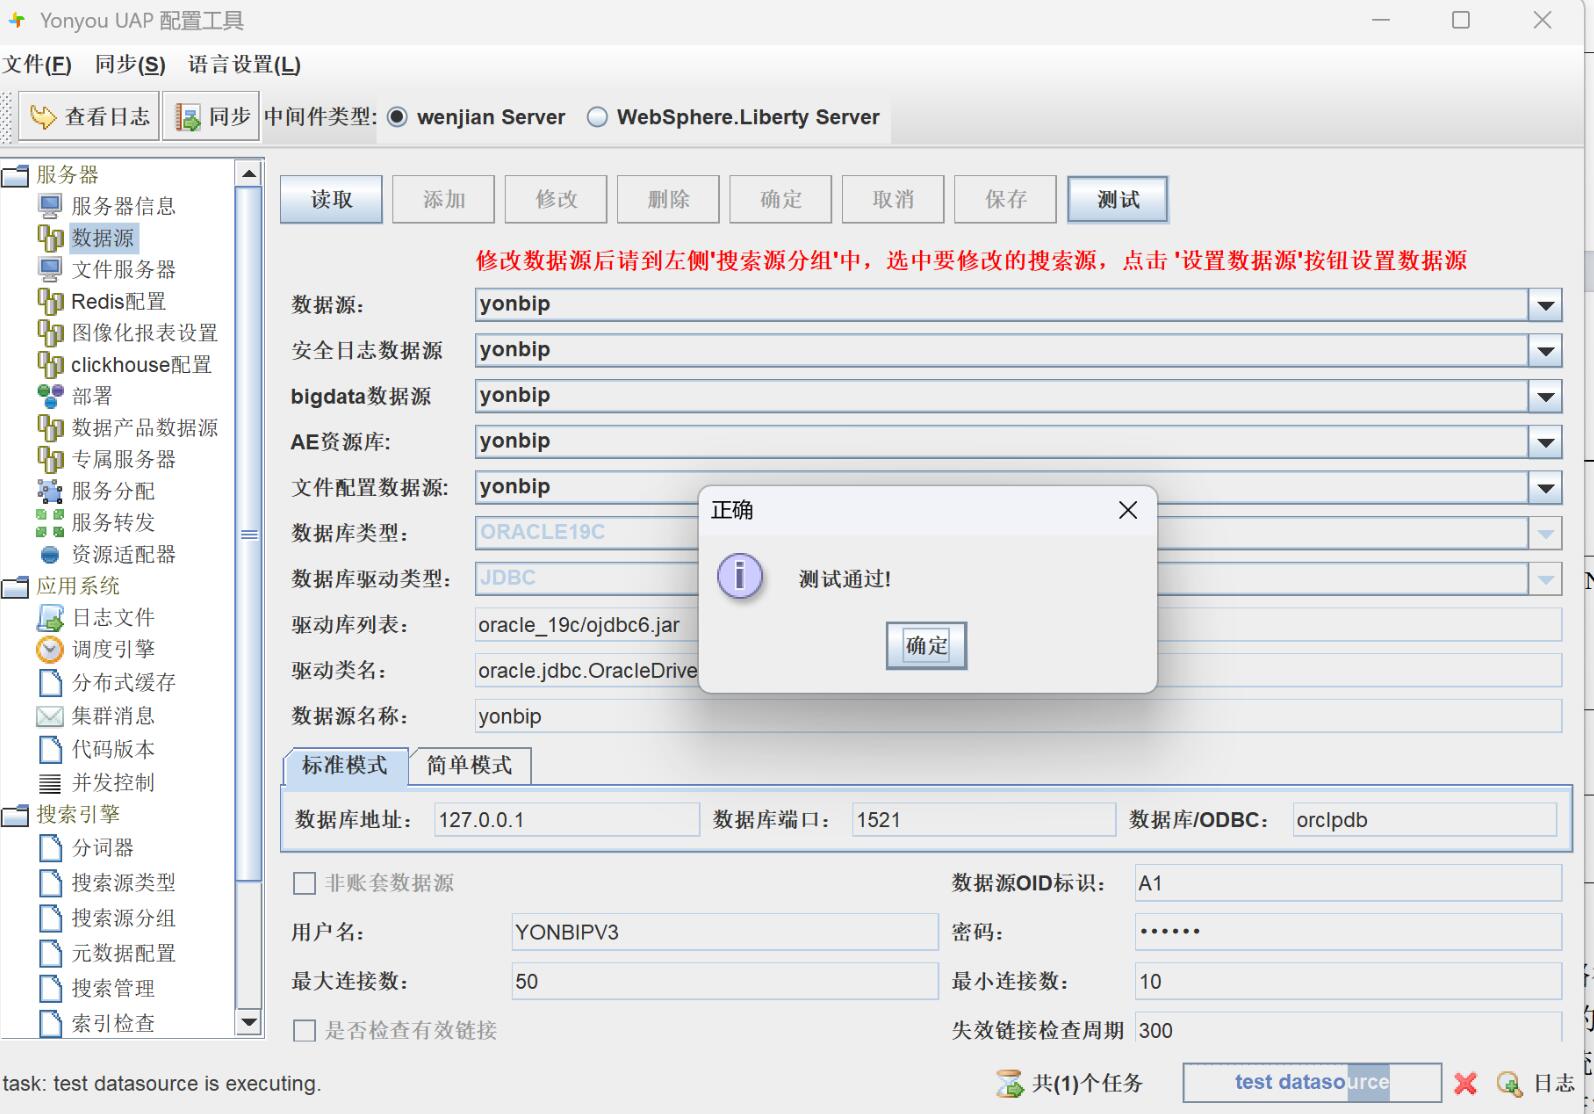Select the 调度引擎 clock icon
This screenshot has width=1594, height=1114.
tap(50, 650)
